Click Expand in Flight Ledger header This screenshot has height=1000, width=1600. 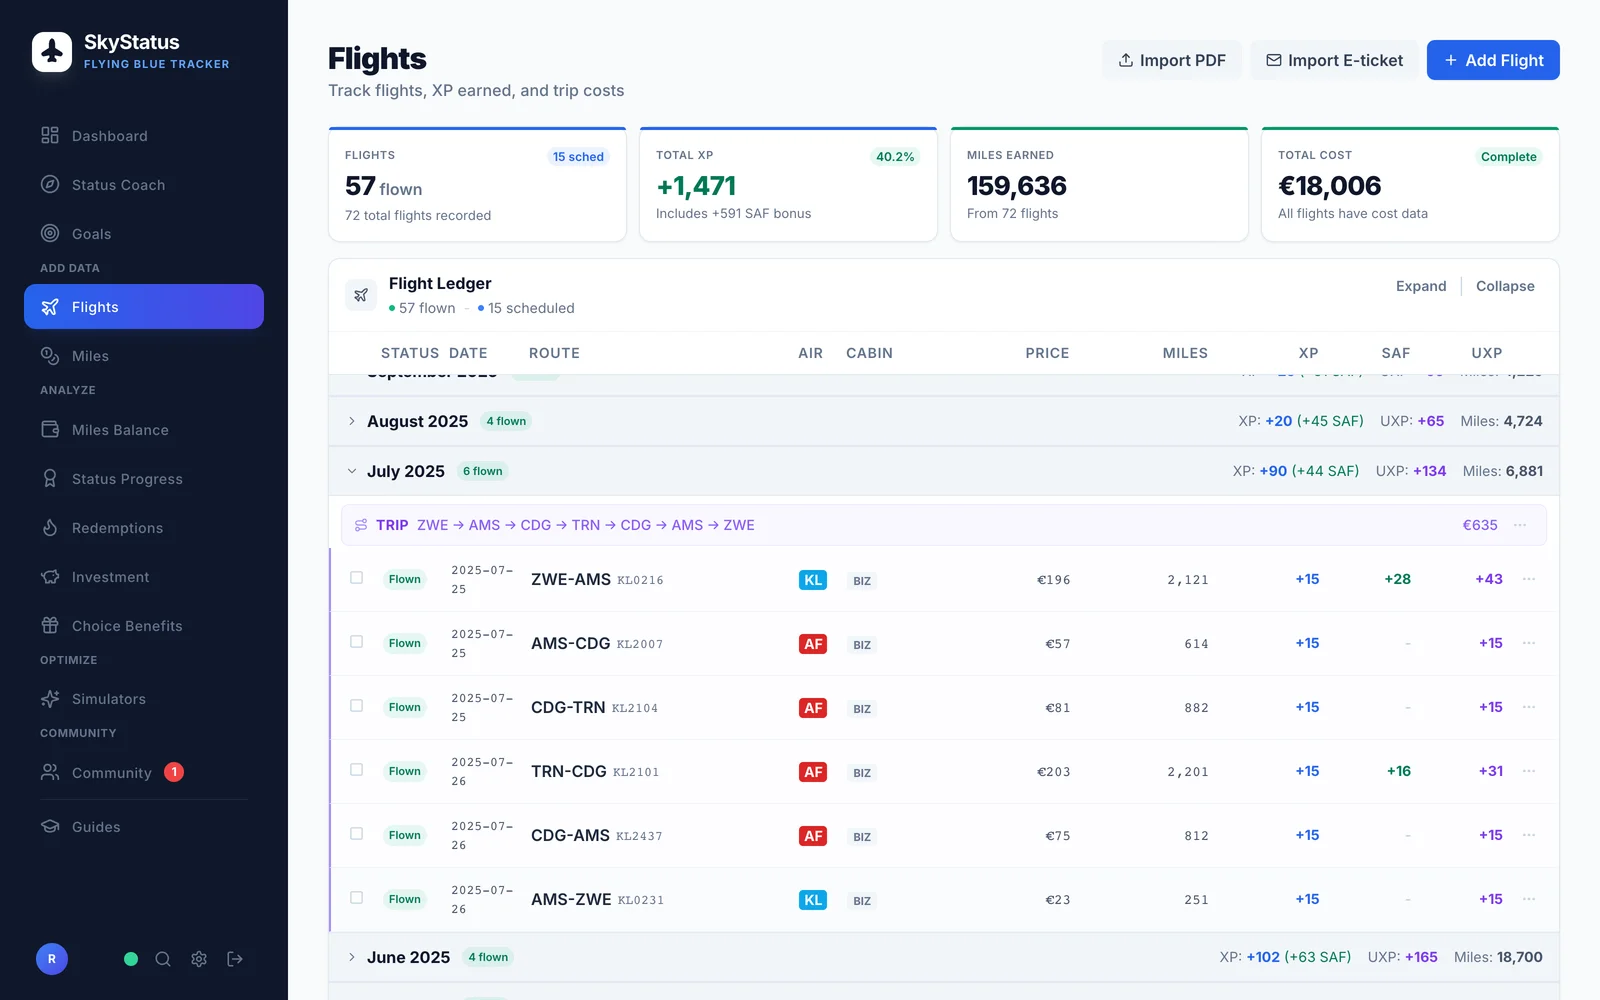pyautogui.click(x=1421, y=286)
